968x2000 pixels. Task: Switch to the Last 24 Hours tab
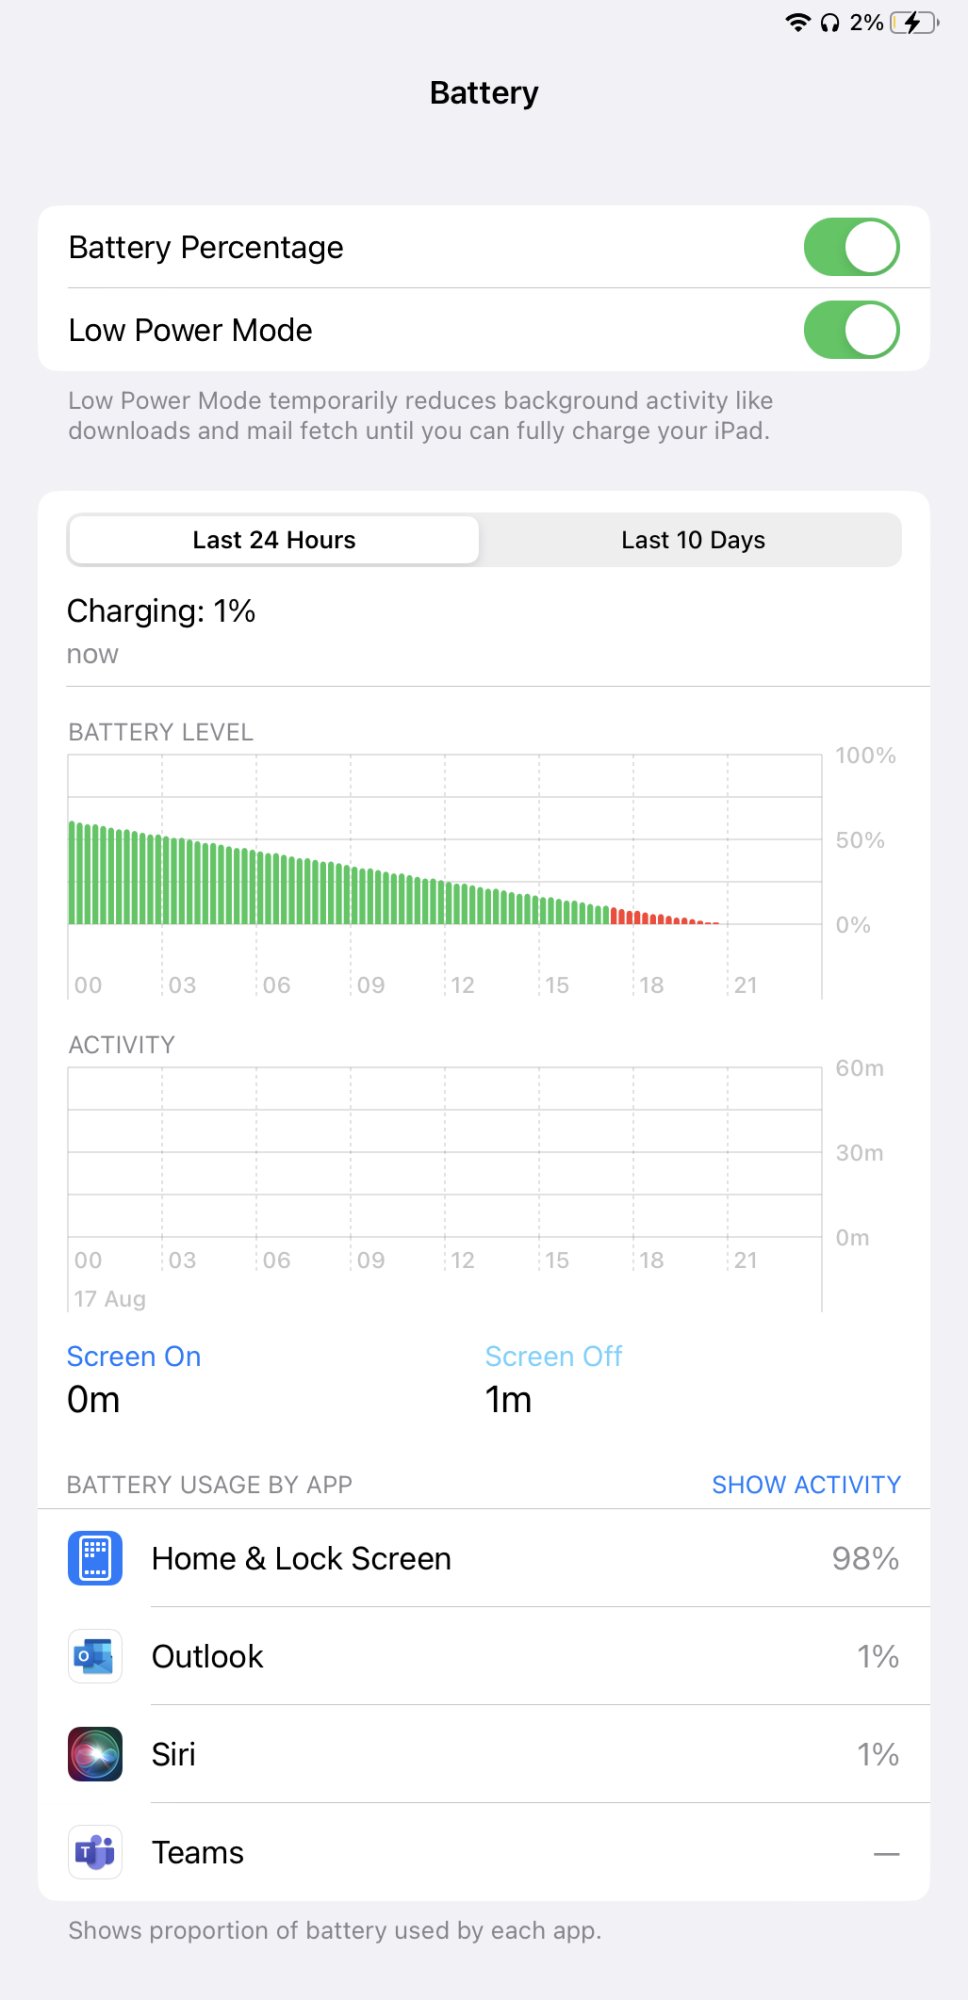[274, 540]
